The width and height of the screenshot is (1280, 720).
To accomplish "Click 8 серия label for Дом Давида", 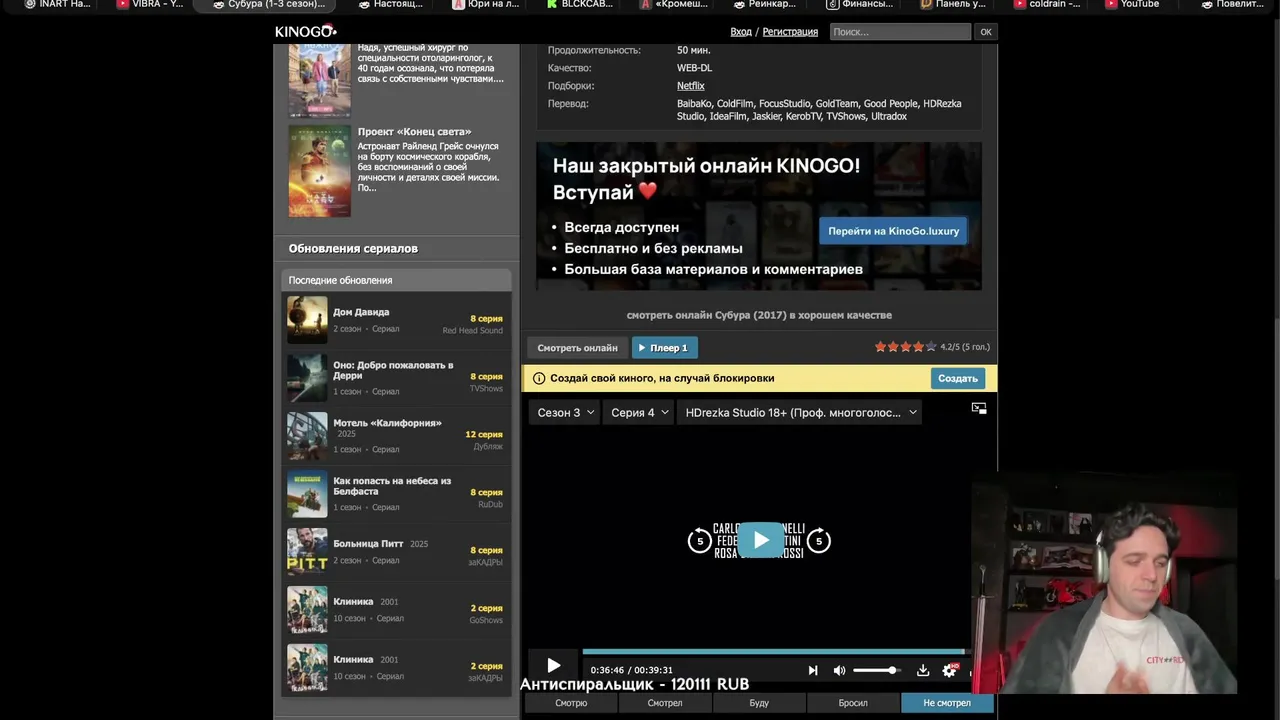I will [486, 319].
